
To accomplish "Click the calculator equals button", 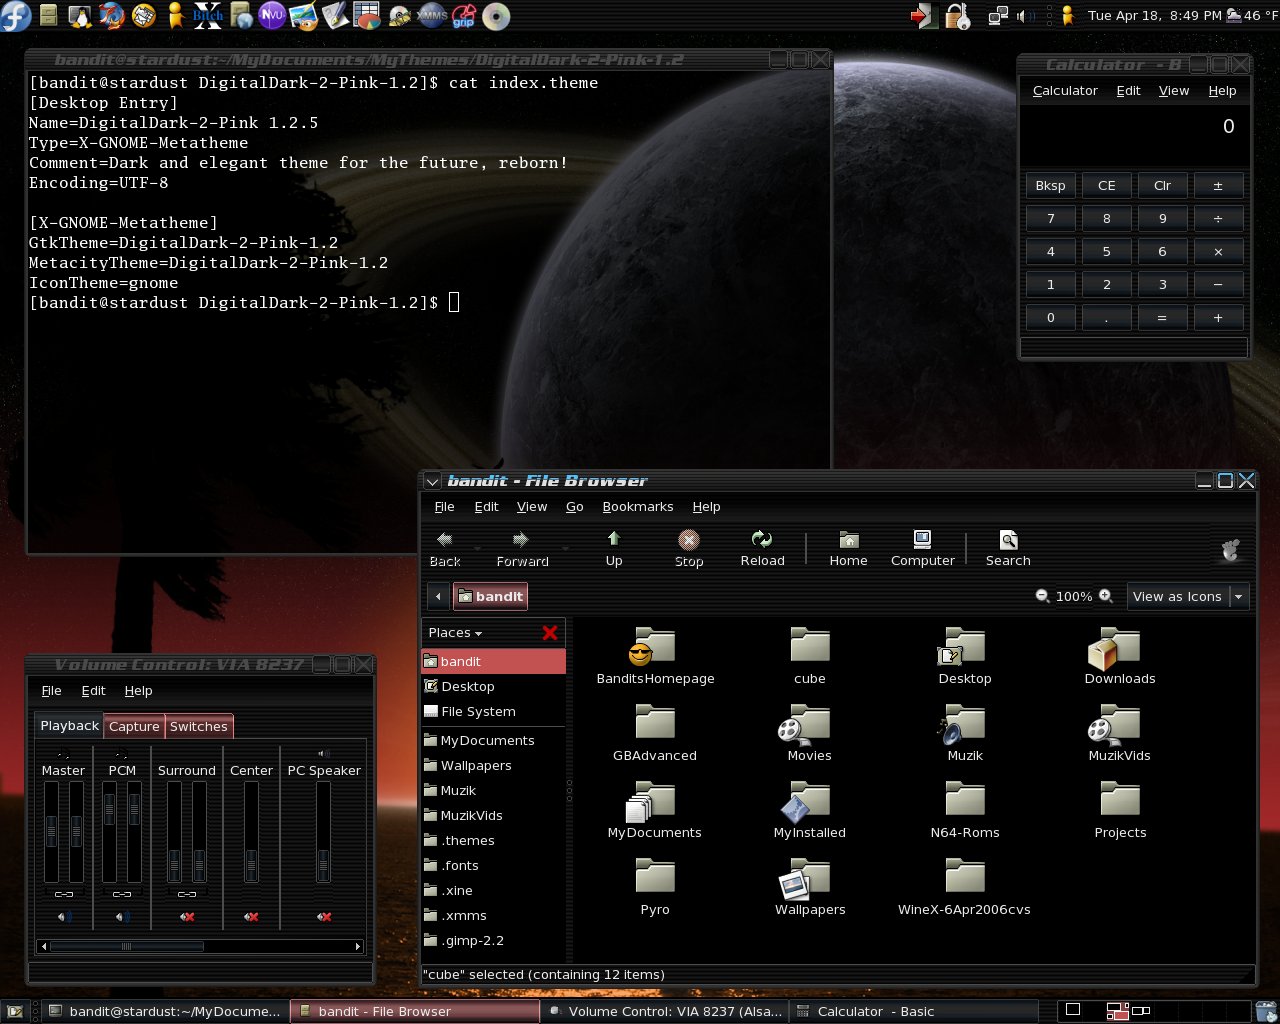I will pos(1162,317).
